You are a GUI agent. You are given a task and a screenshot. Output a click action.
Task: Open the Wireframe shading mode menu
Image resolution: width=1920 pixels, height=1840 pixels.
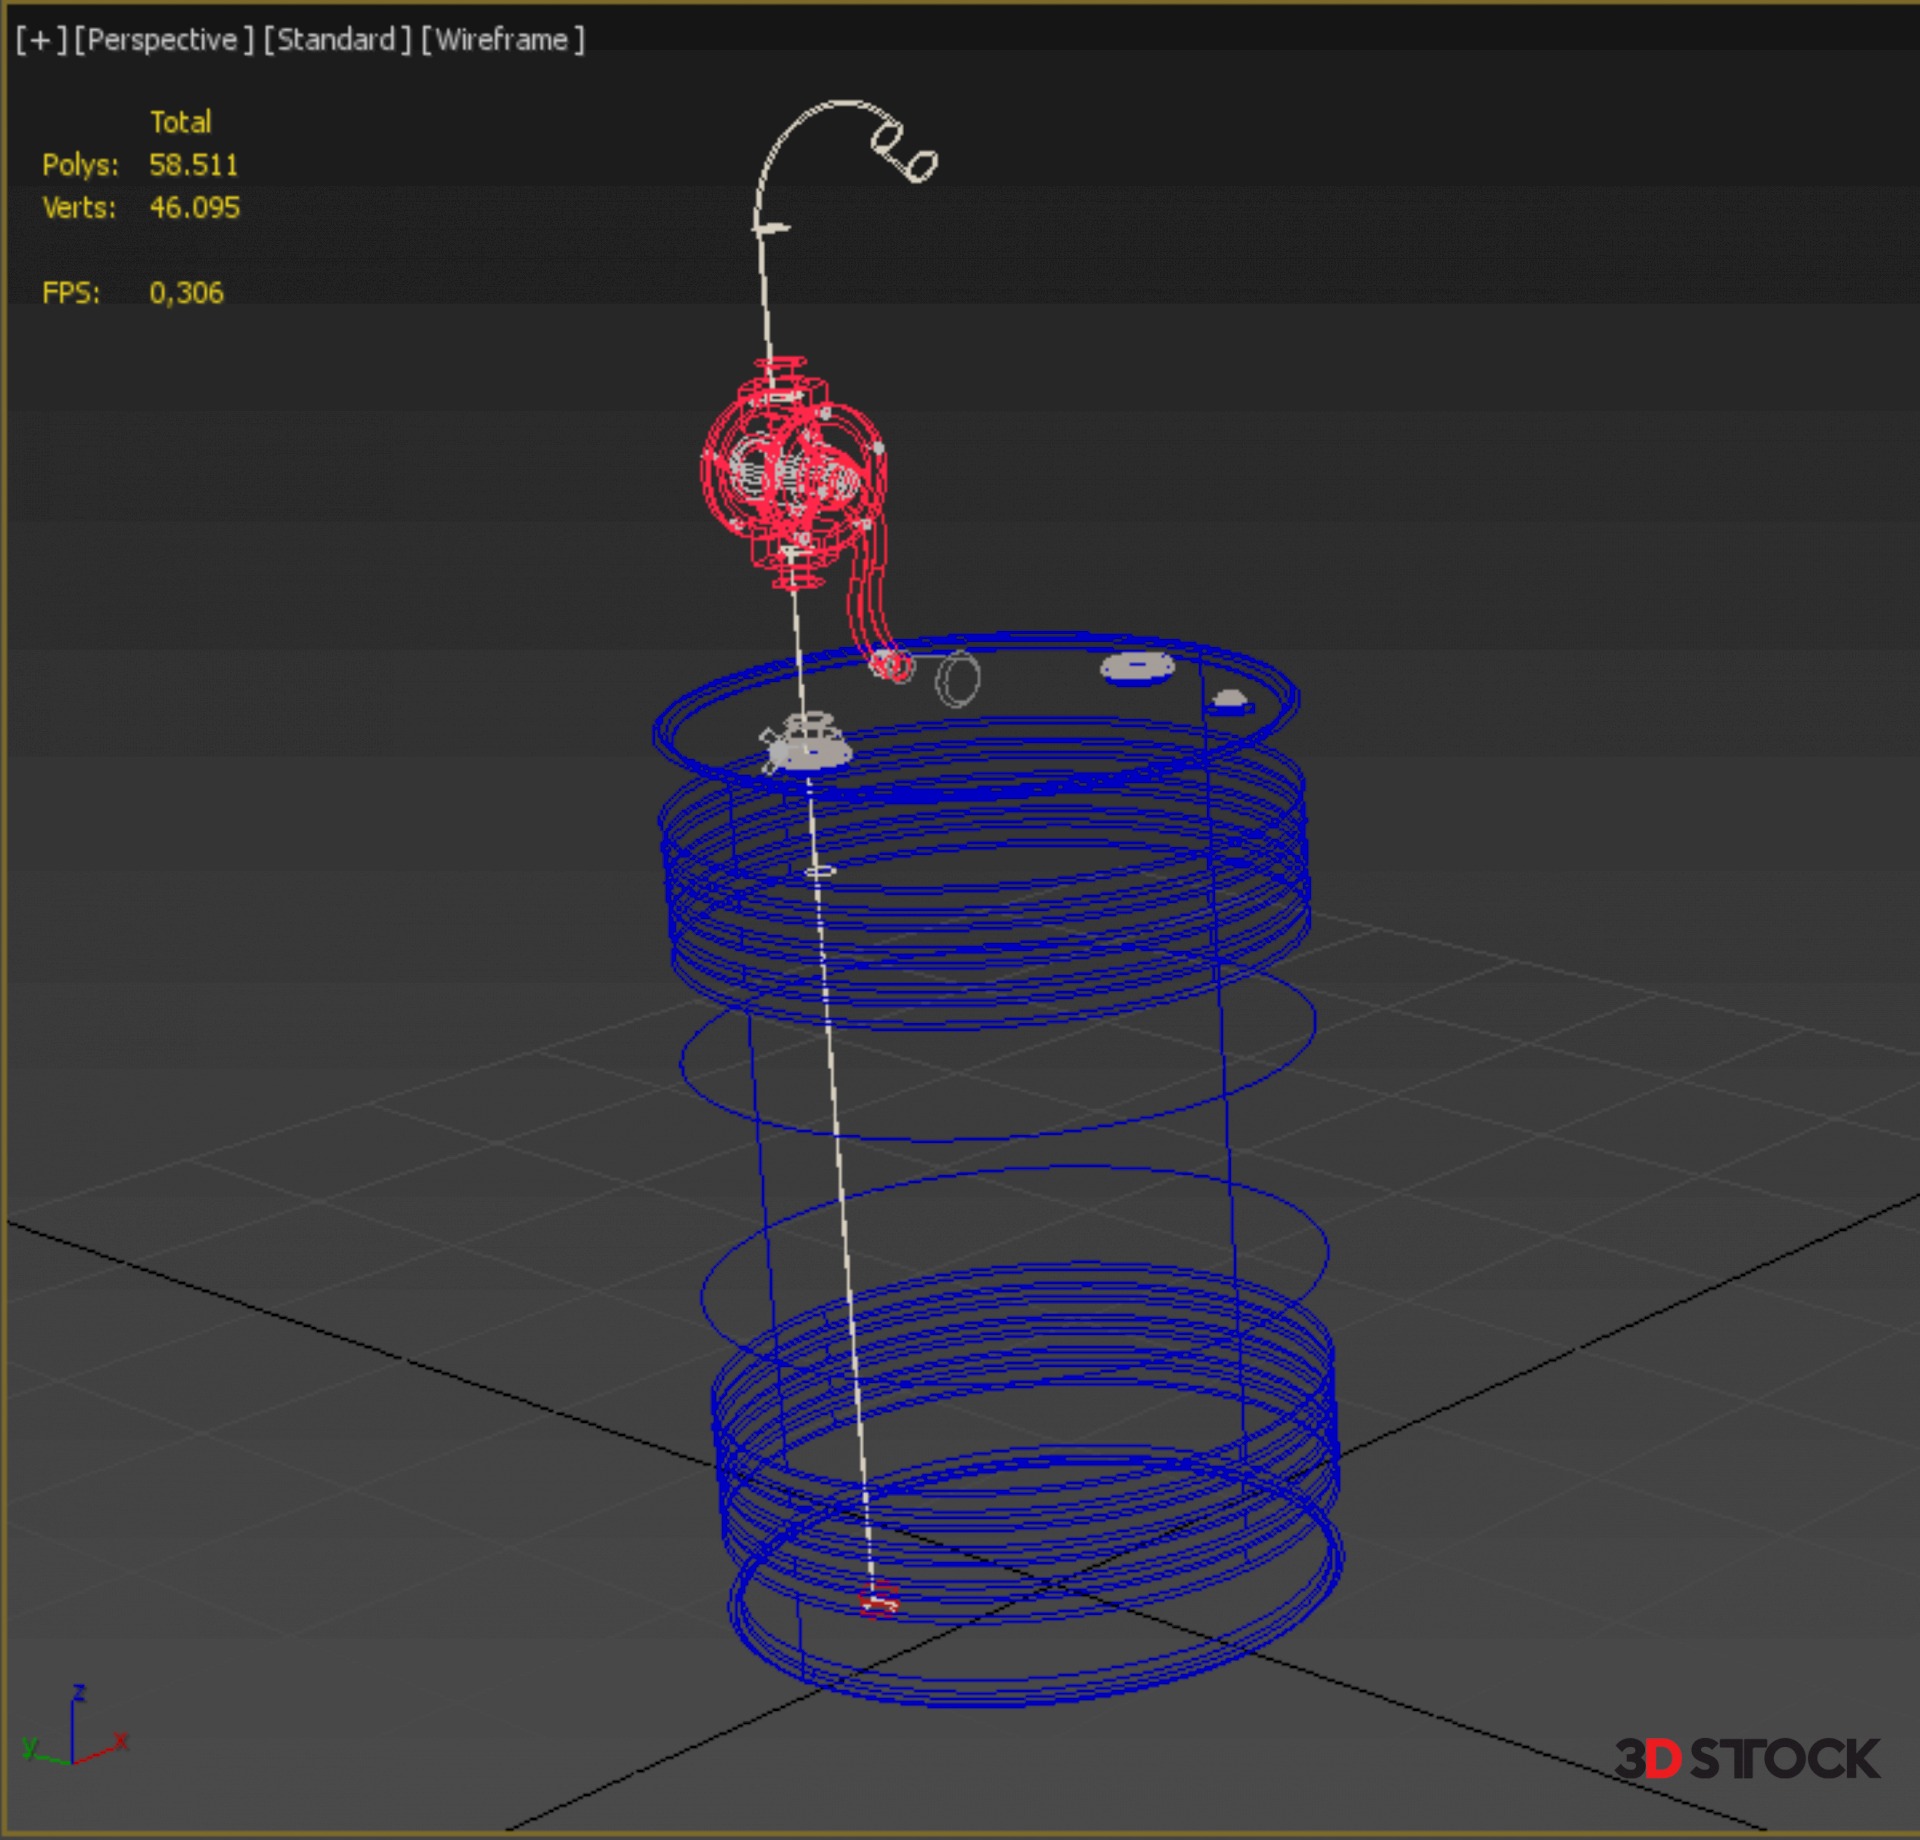point(502,40)
